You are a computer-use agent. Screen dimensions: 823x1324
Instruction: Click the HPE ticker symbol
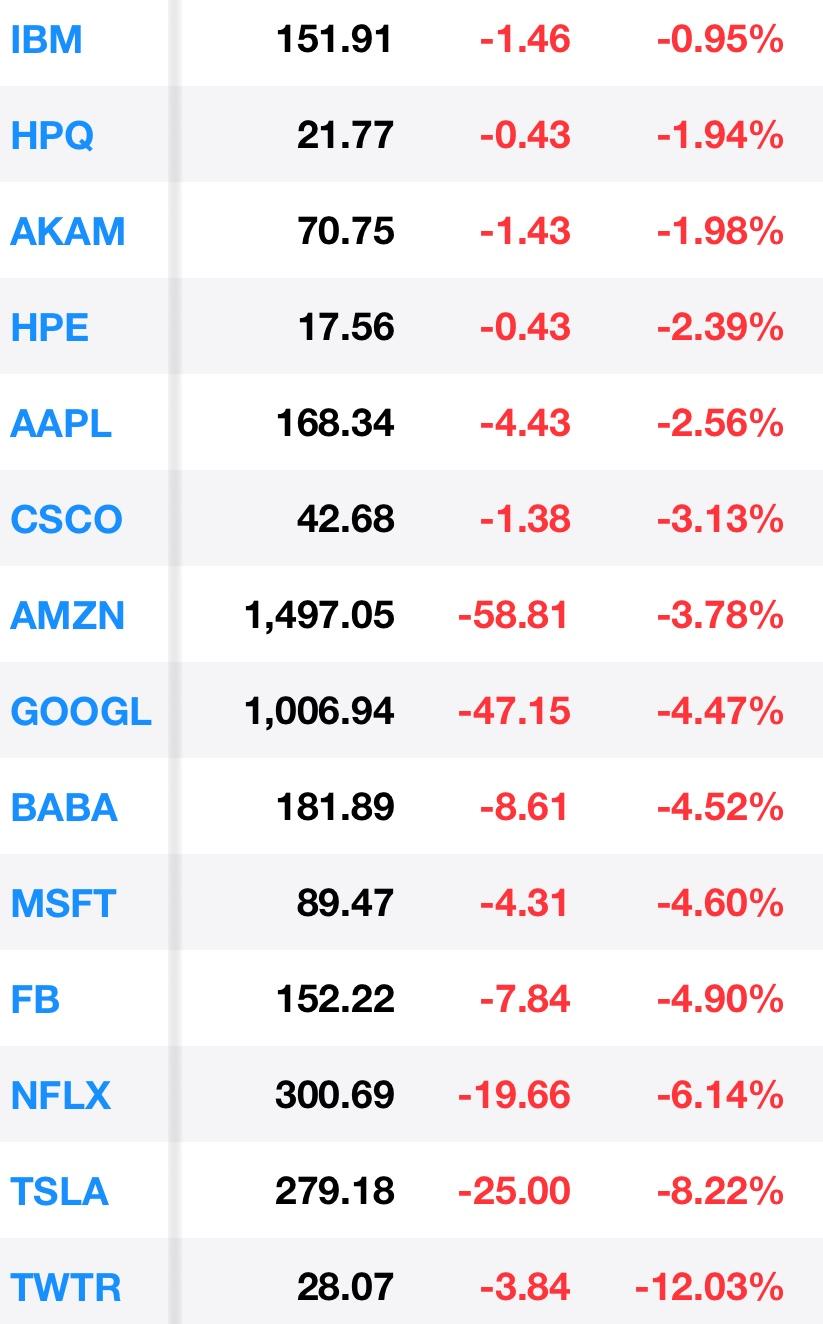[49, 328]
